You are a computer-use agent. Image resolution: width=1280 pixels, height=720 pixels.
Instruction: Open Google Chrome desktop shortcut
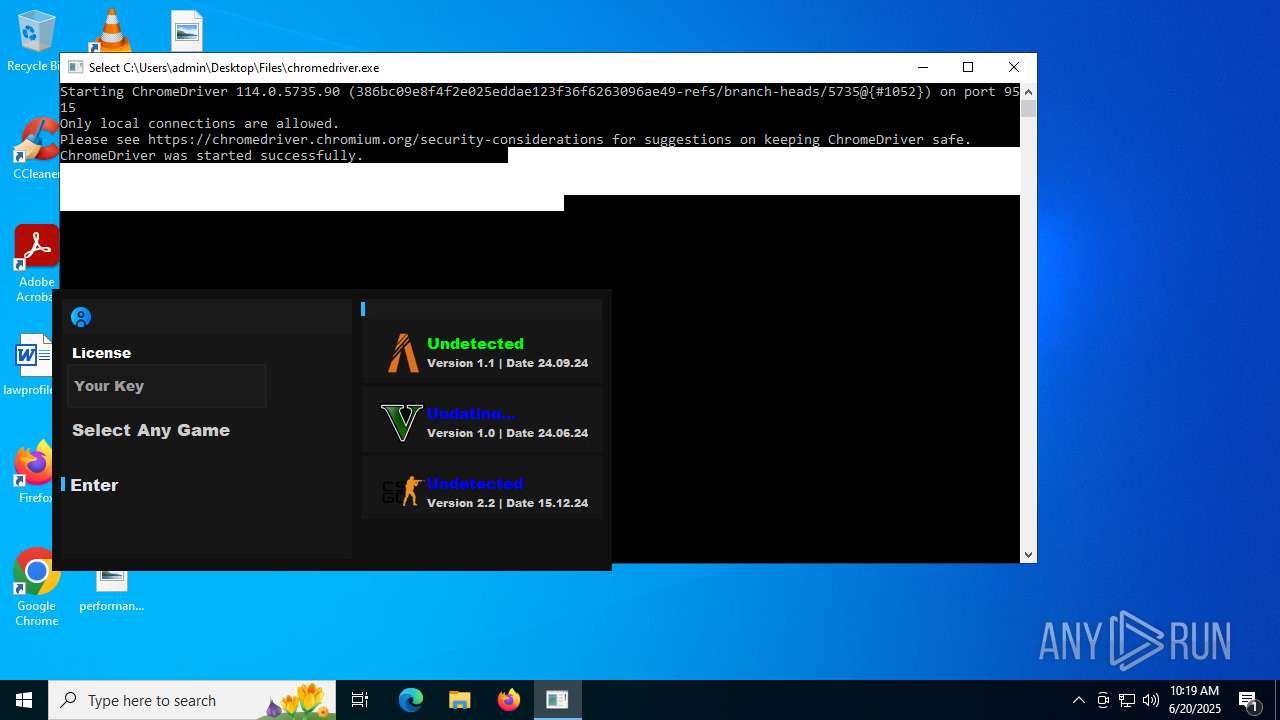tap(36, 588)
